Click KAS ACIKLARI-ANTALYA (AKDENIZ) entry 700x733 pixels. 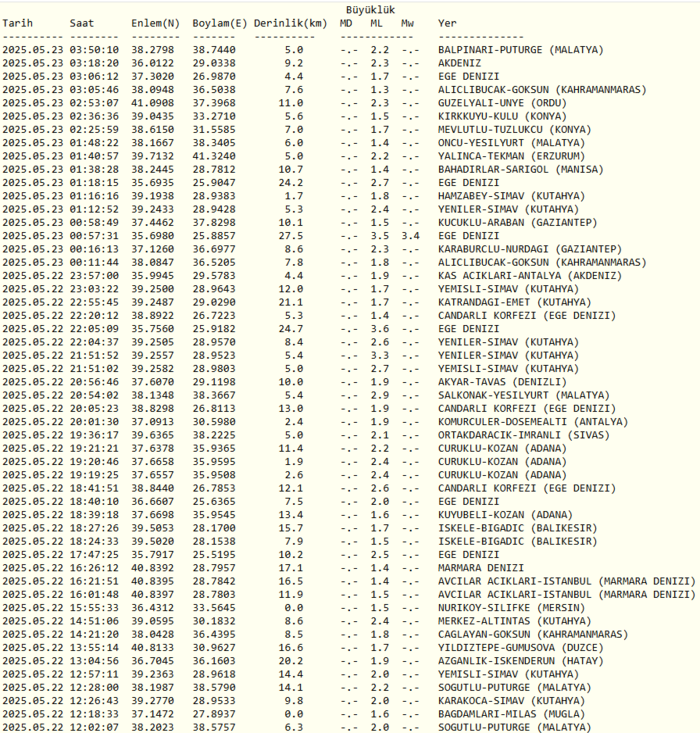point(530,276)
